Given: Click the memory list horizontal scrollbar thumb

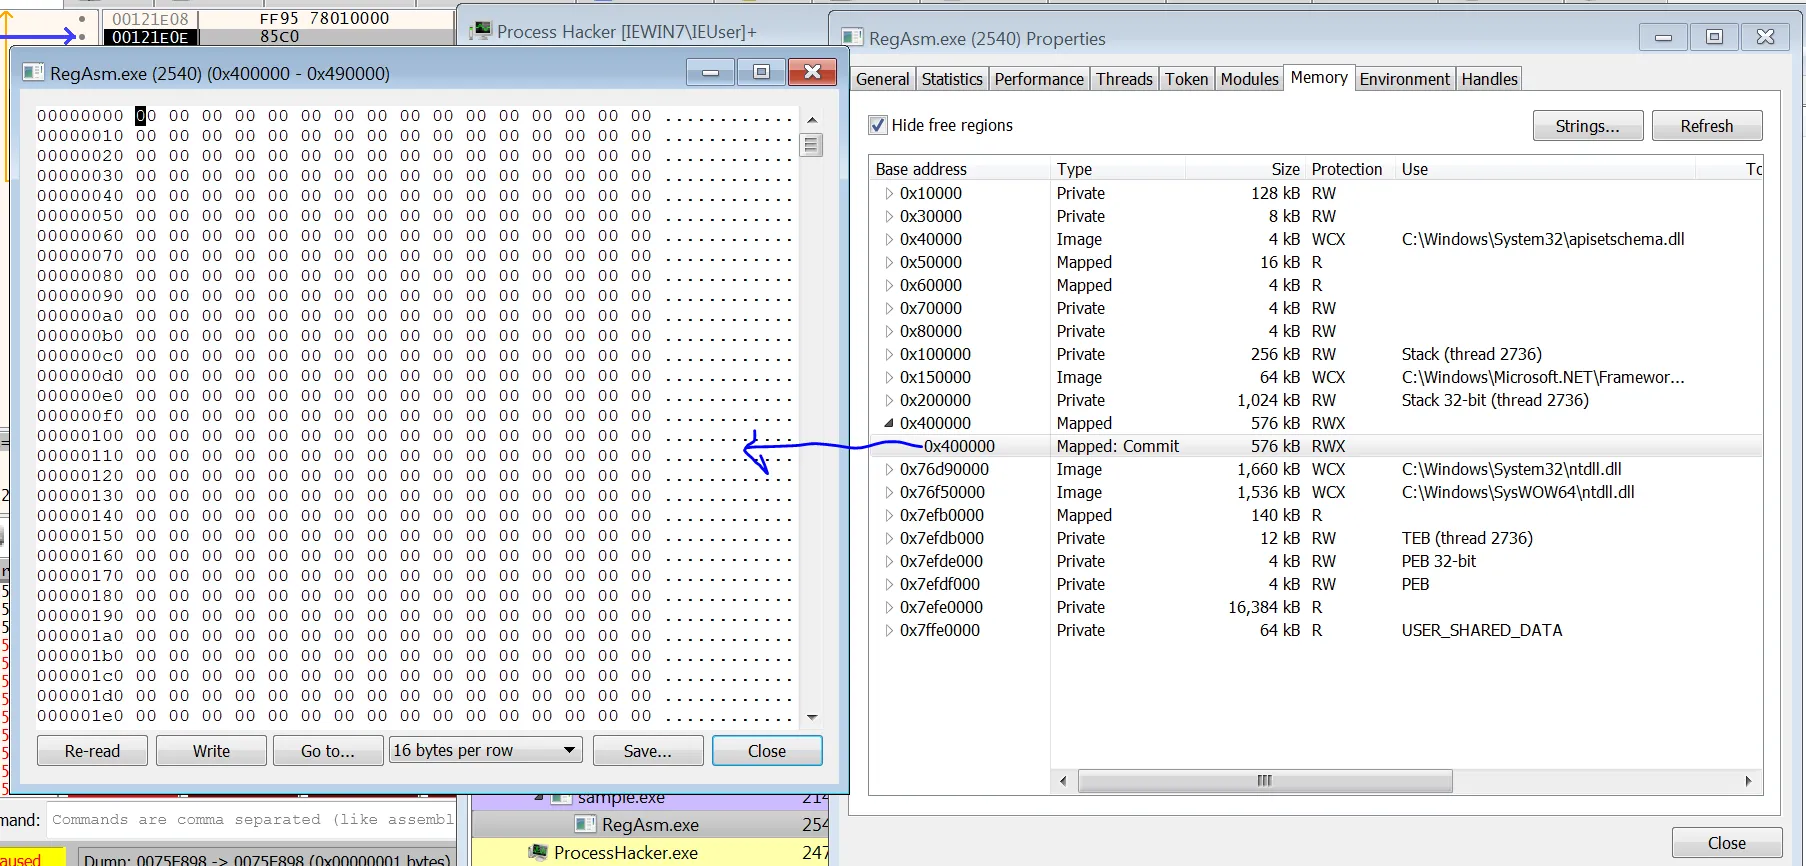Looking at the screenshot, I should coord(1265,781).
